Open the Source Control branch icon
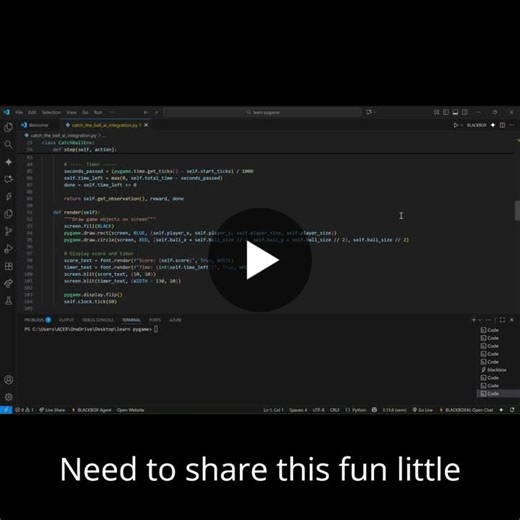Screen dimensions: 520x520 click(x=9, y=231)
